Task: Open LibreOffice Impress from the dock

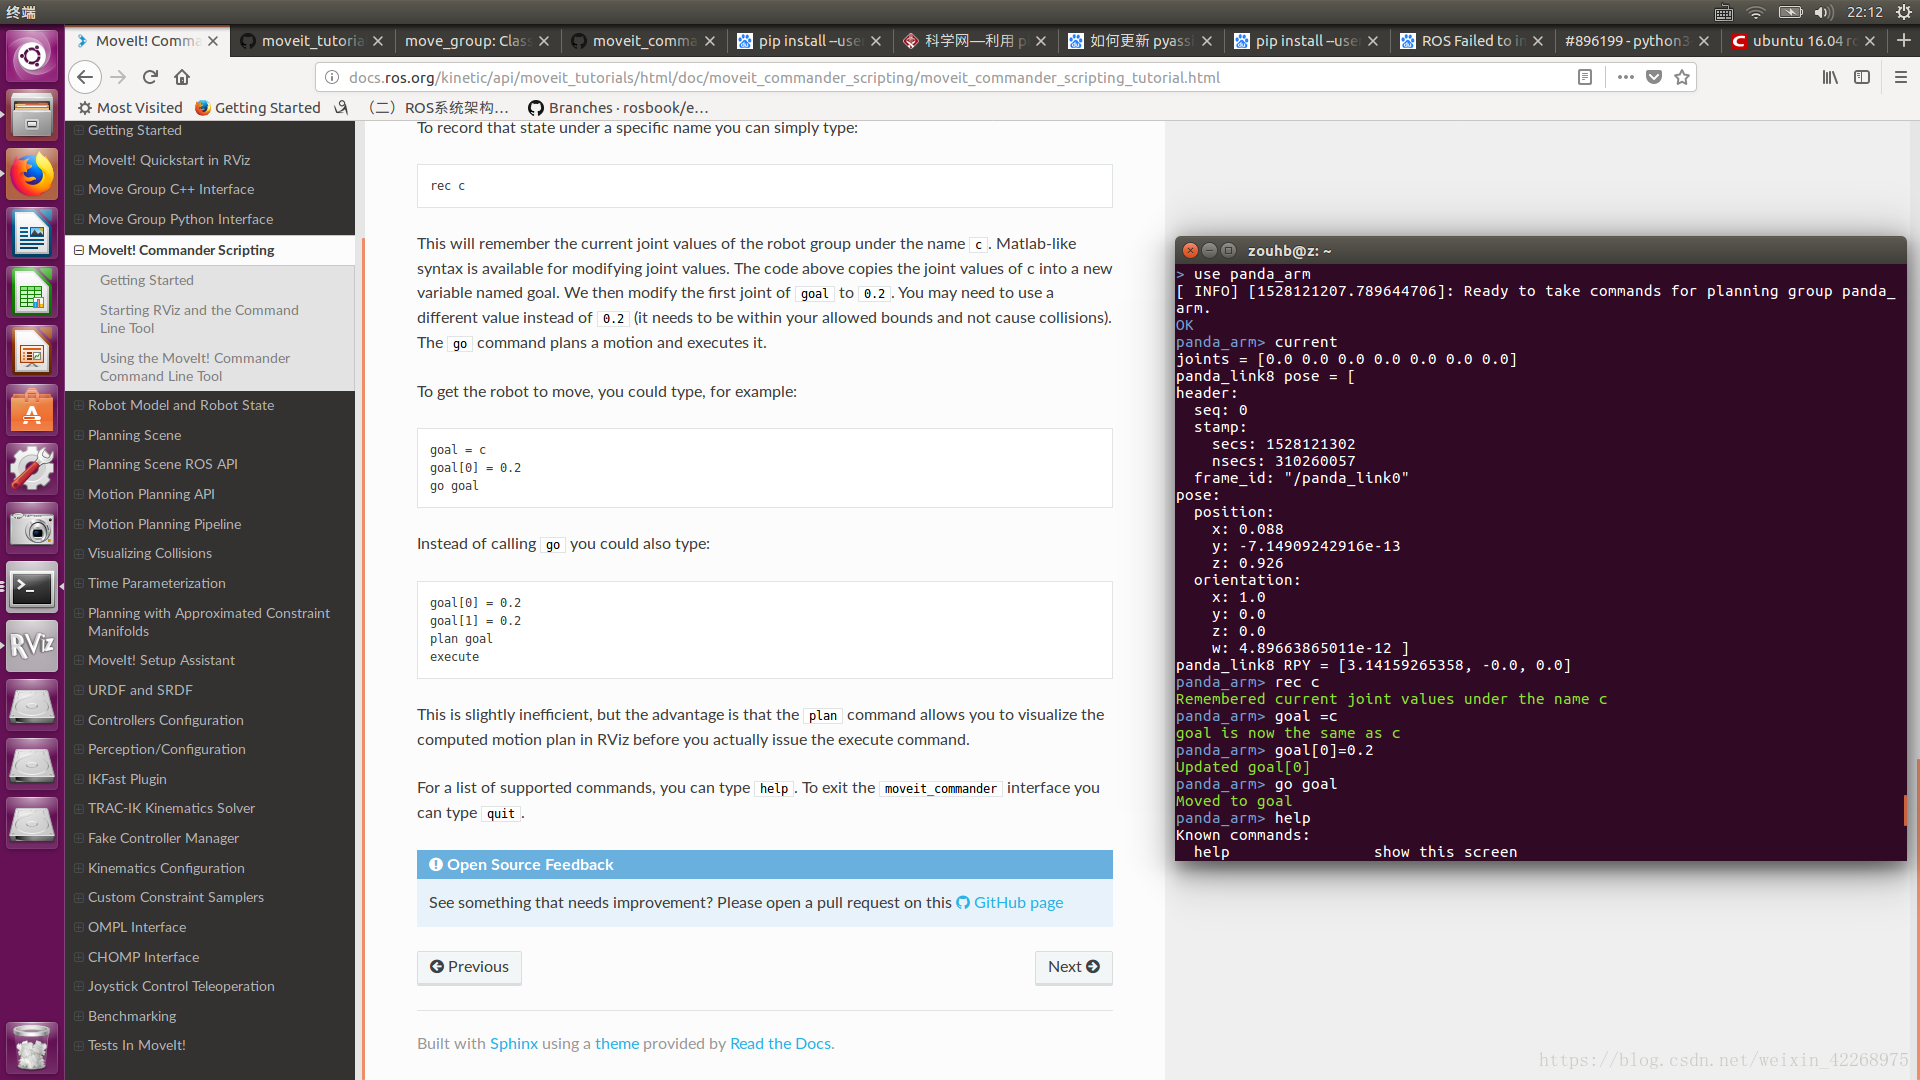Action: 31,351
